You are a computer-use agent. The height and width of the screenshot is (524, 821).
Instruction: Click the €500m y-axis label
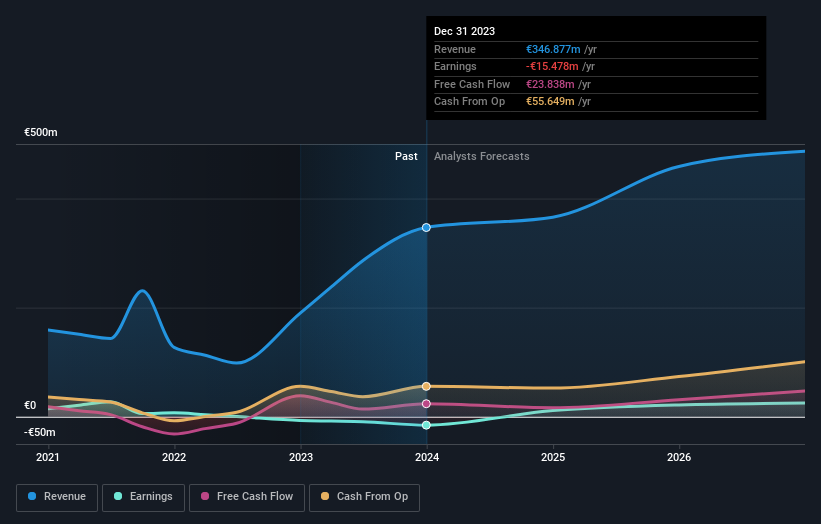coord(41,132)
